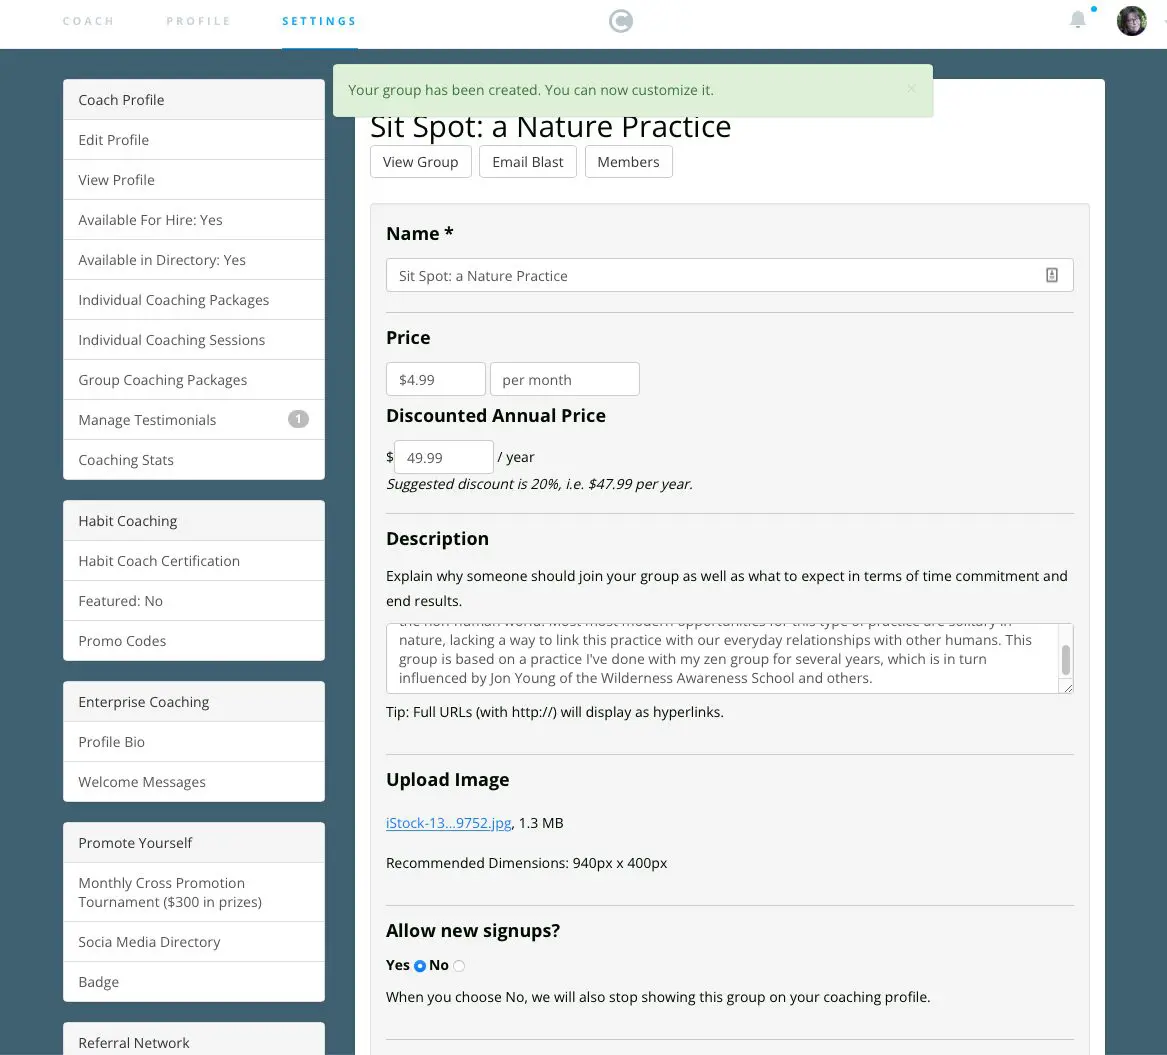Dismiss the group created alert

911,89
